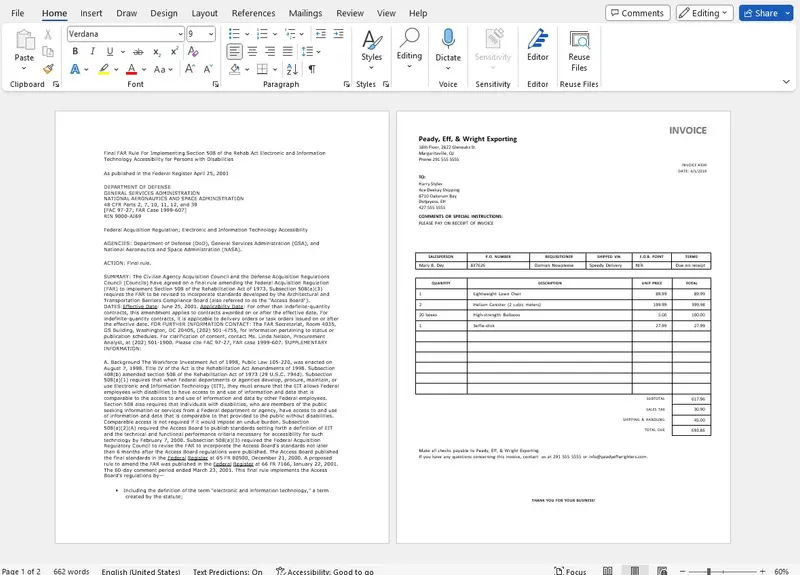Open the Help tab

[x=418, y=13]
